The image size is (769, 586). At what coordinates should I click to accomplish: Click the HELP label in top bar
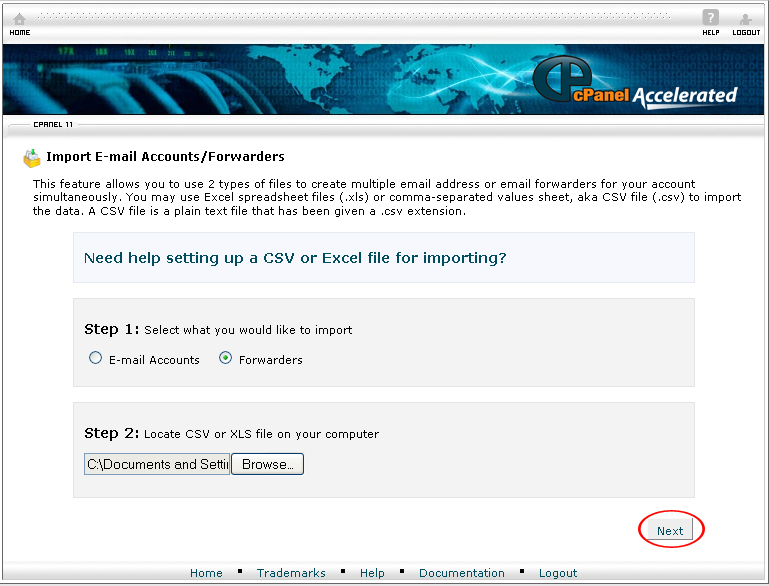click(711, 32)
